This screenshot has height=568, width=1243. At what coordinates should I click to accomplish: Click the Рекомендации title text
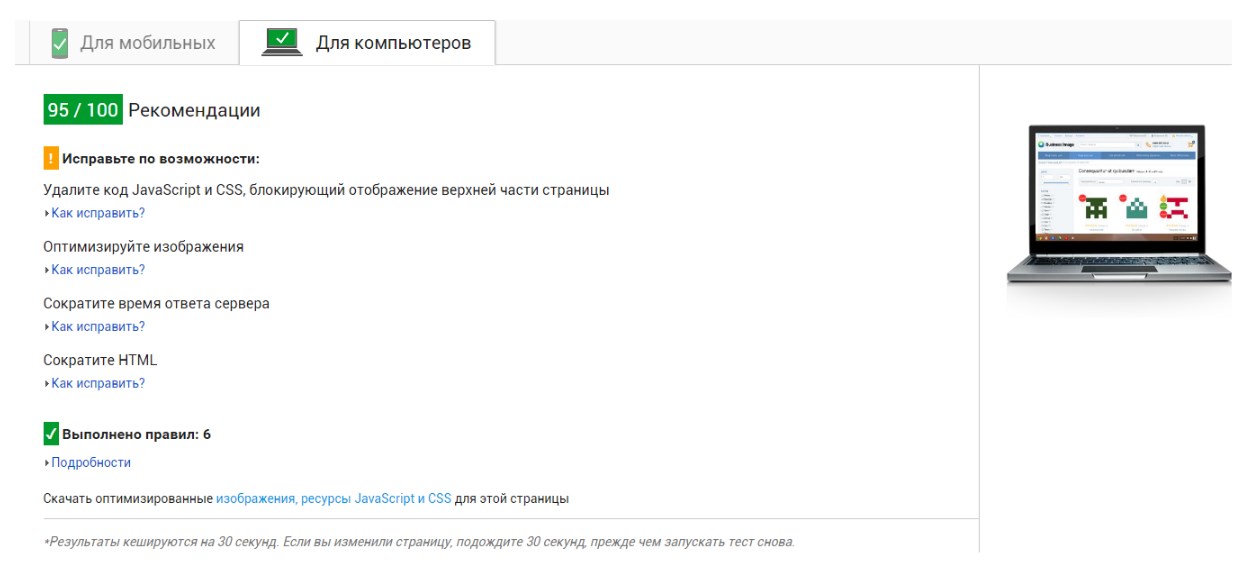(194, 111)
